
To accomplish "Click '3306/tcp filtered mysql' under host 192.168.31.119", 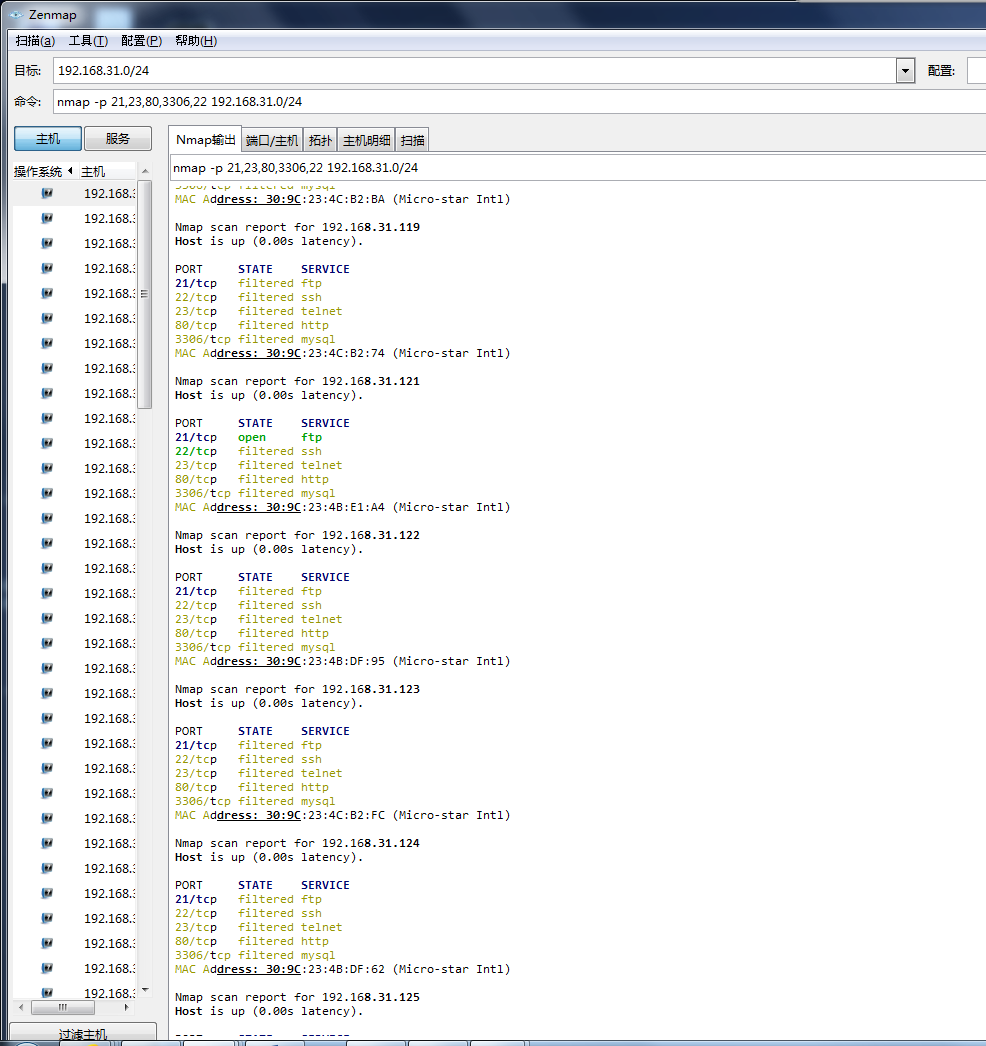I will point(255,340).
